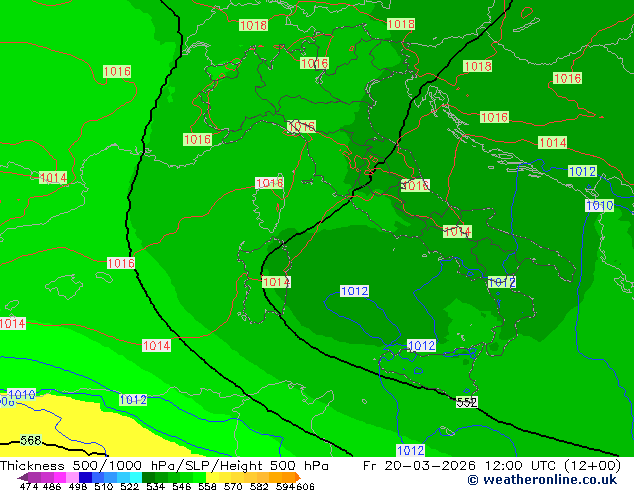Click the blue 1010 label above the yellow area
634x490 pixels.
click(x=22, y=394)
